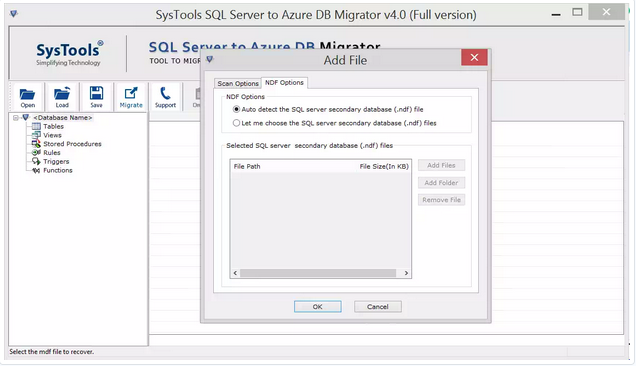
Task: Click the Add Files button
Action: point(441,165)
